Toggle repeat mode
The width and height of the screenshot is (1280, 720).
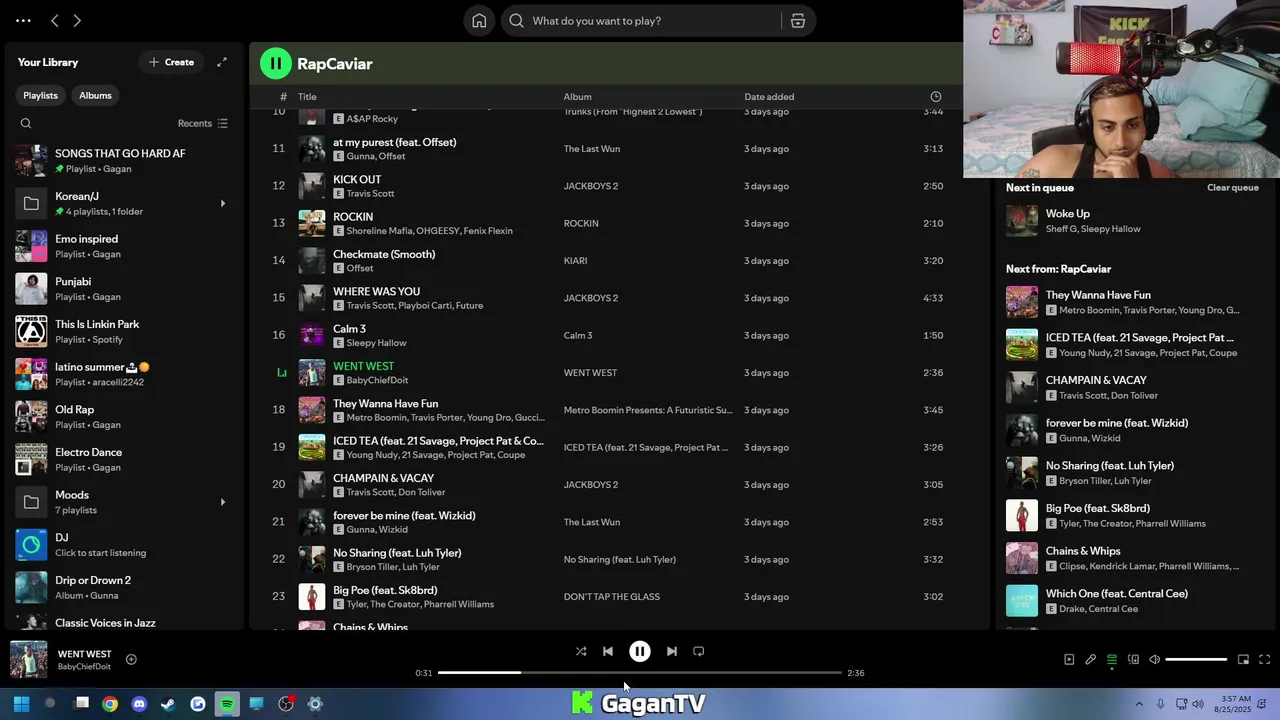(x=699, y=651)
